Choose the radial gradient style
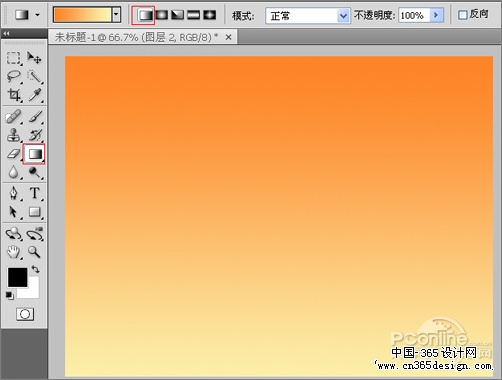Screen dimensions: 502x380 162,15
